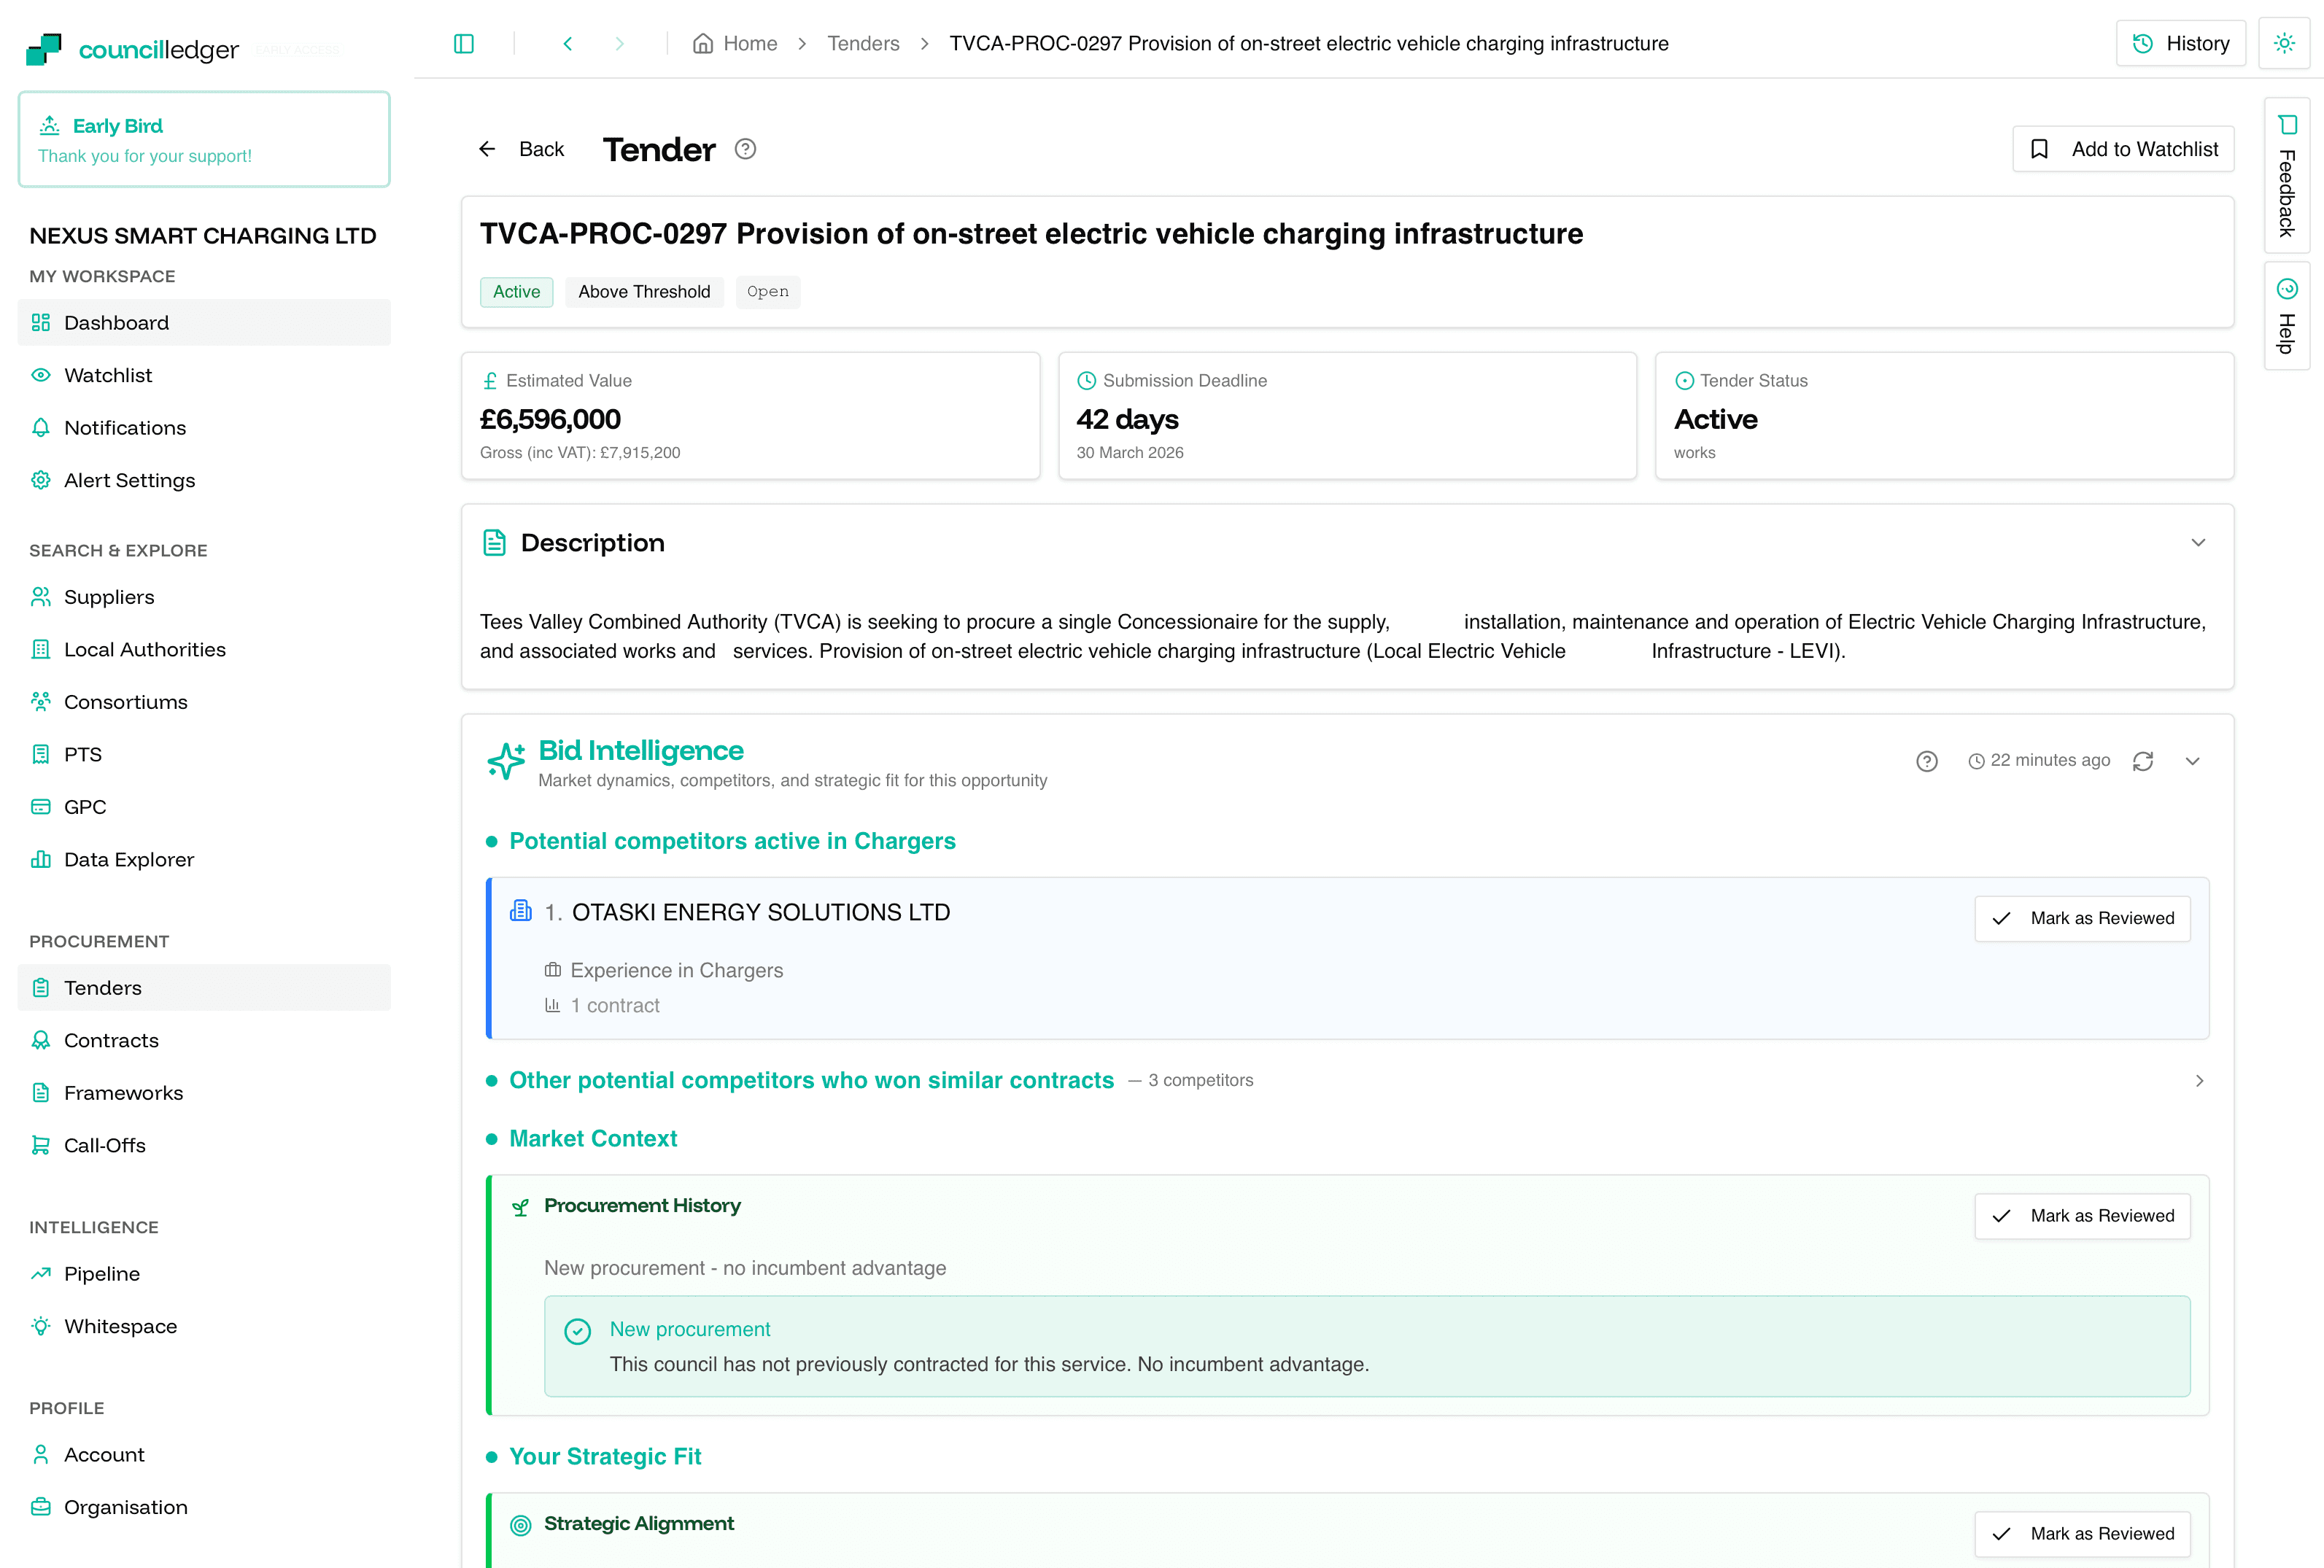Open Data Explorer

click(204, 859)
